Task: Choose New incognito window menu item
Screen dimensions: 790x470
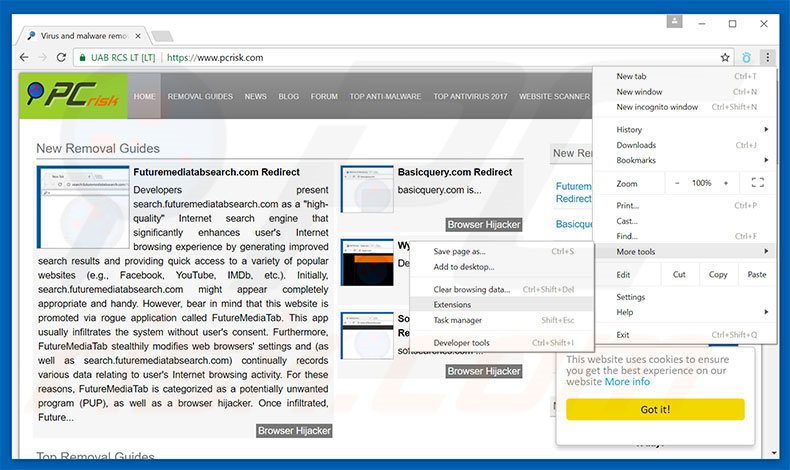Action: (x=657, y=107)
